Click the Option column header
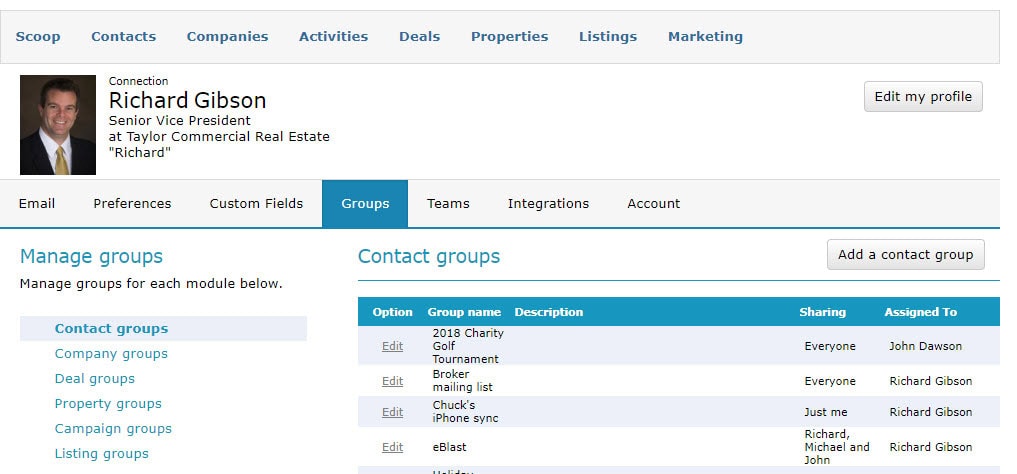Screen dimensions: 1017x474 (x=392, y=313)
